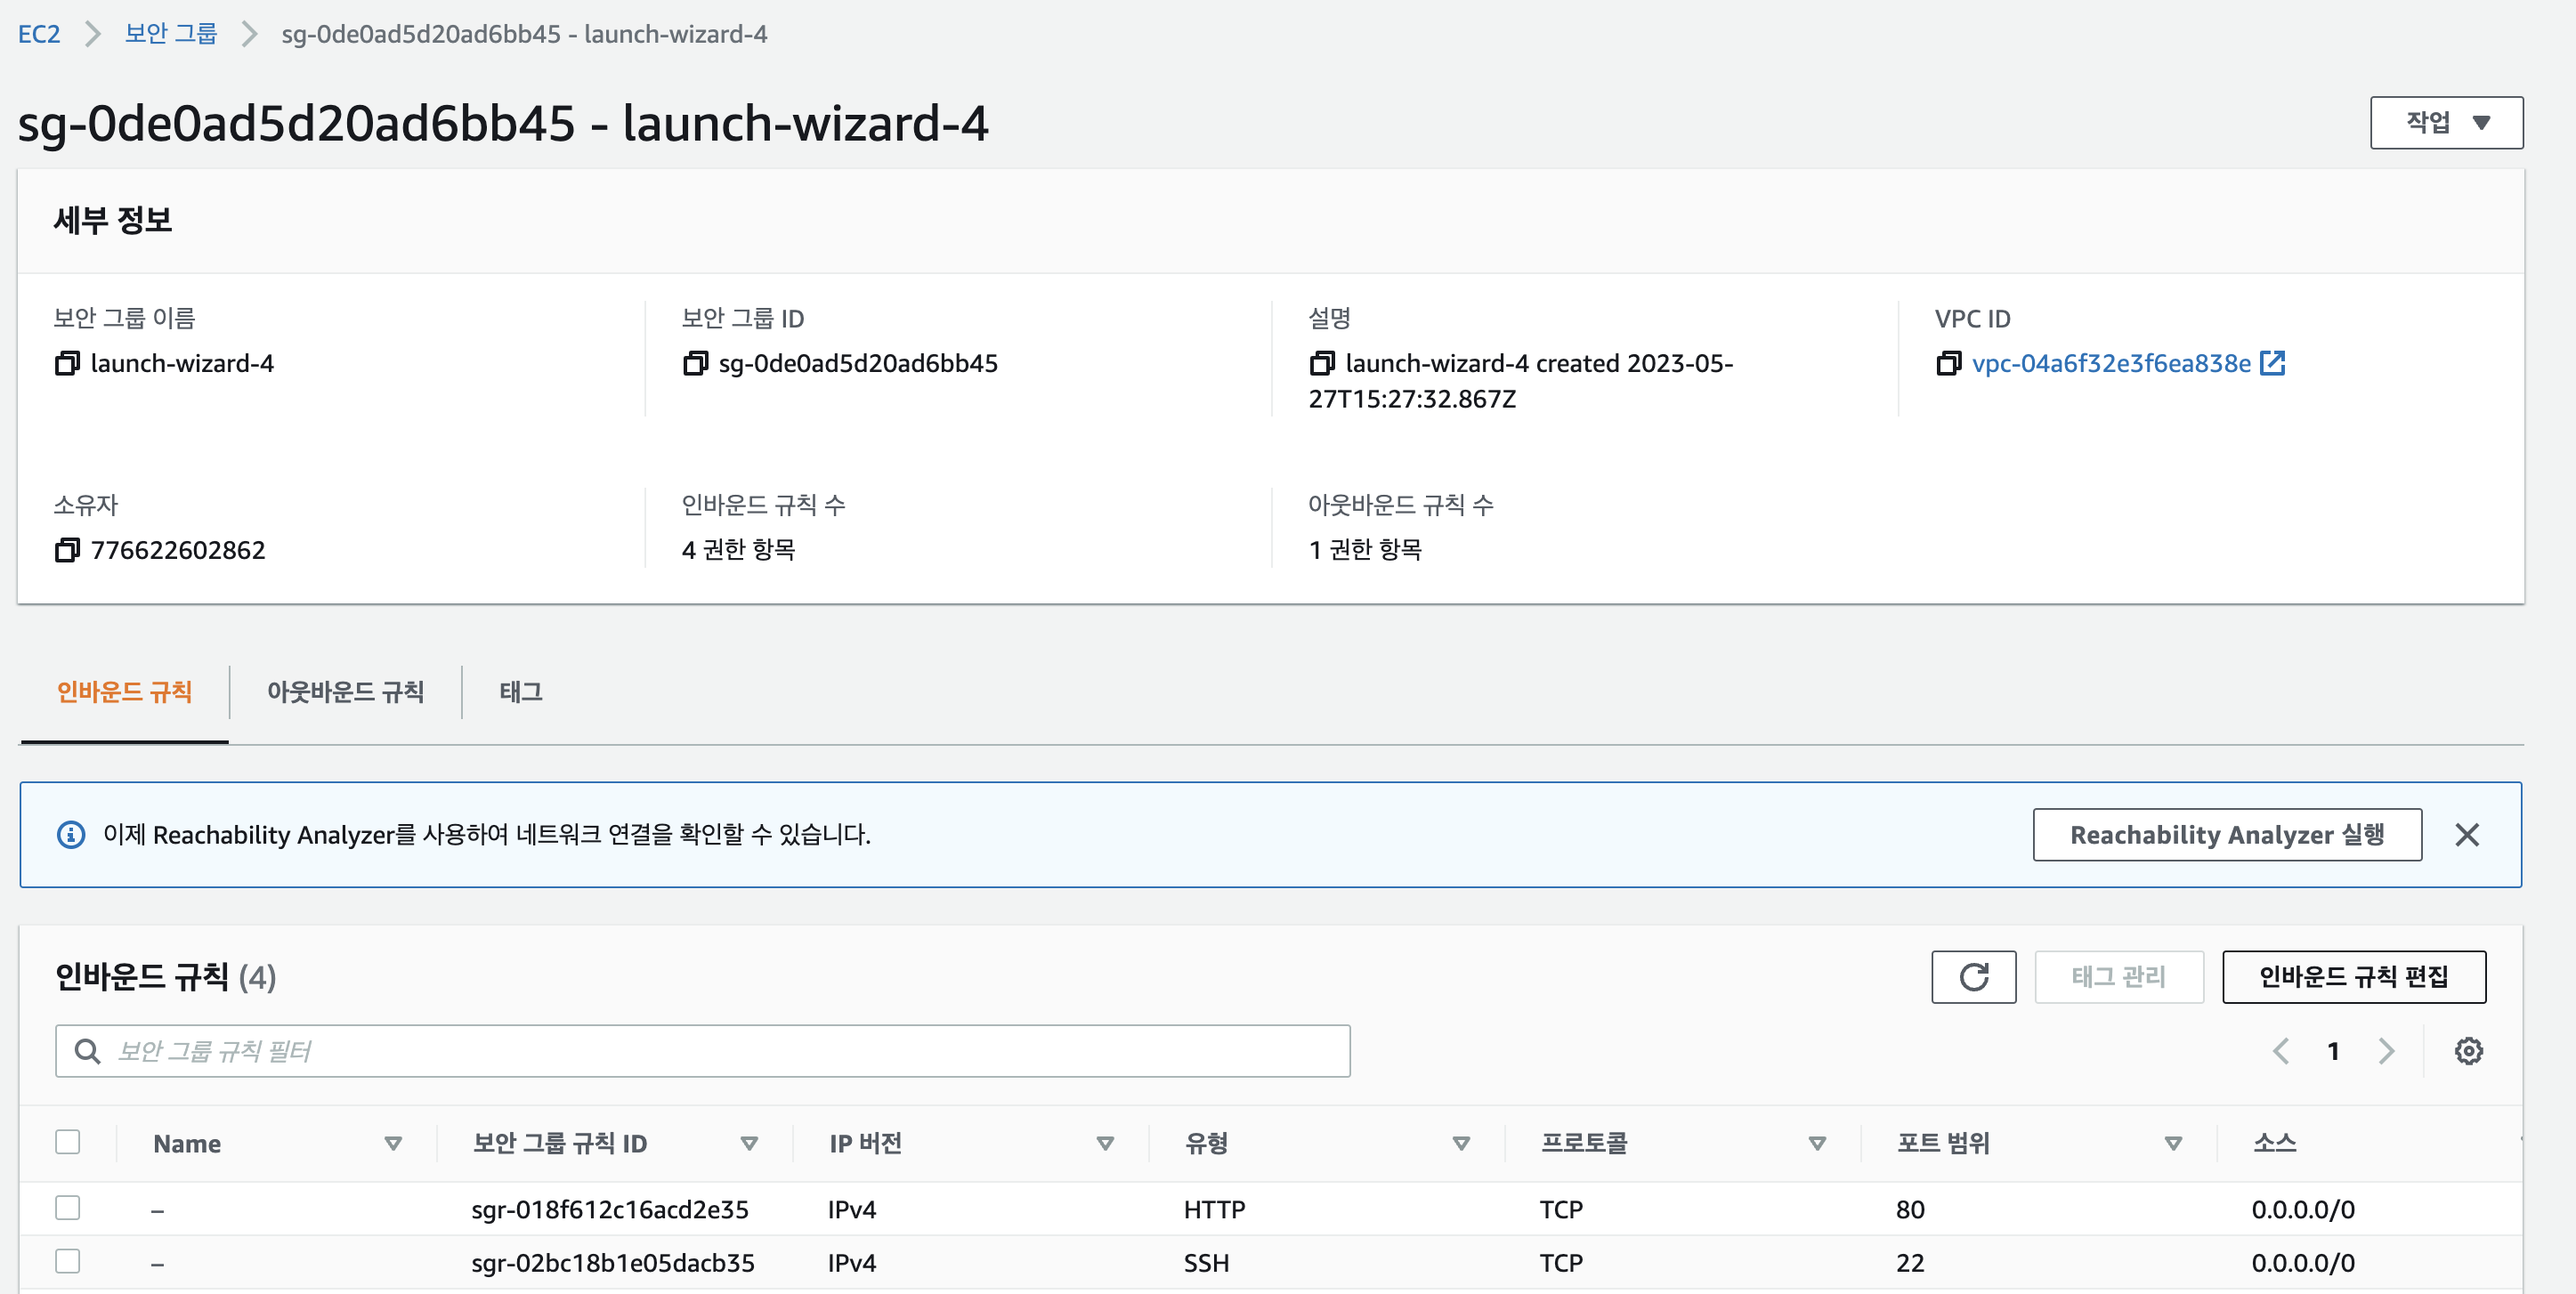
Task: Click the Reachability Analyzer 실행 button
Action: click(x=2227, y=834)
